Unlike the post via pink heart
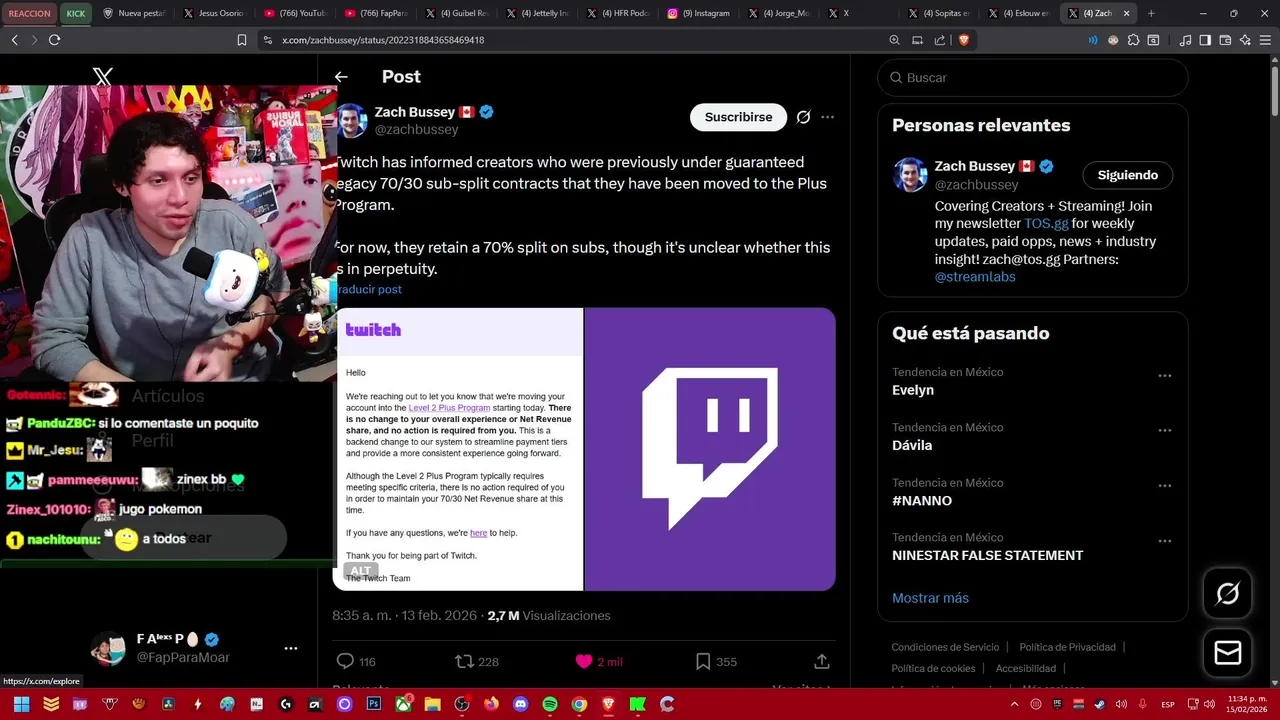 (x=584, y=661)
